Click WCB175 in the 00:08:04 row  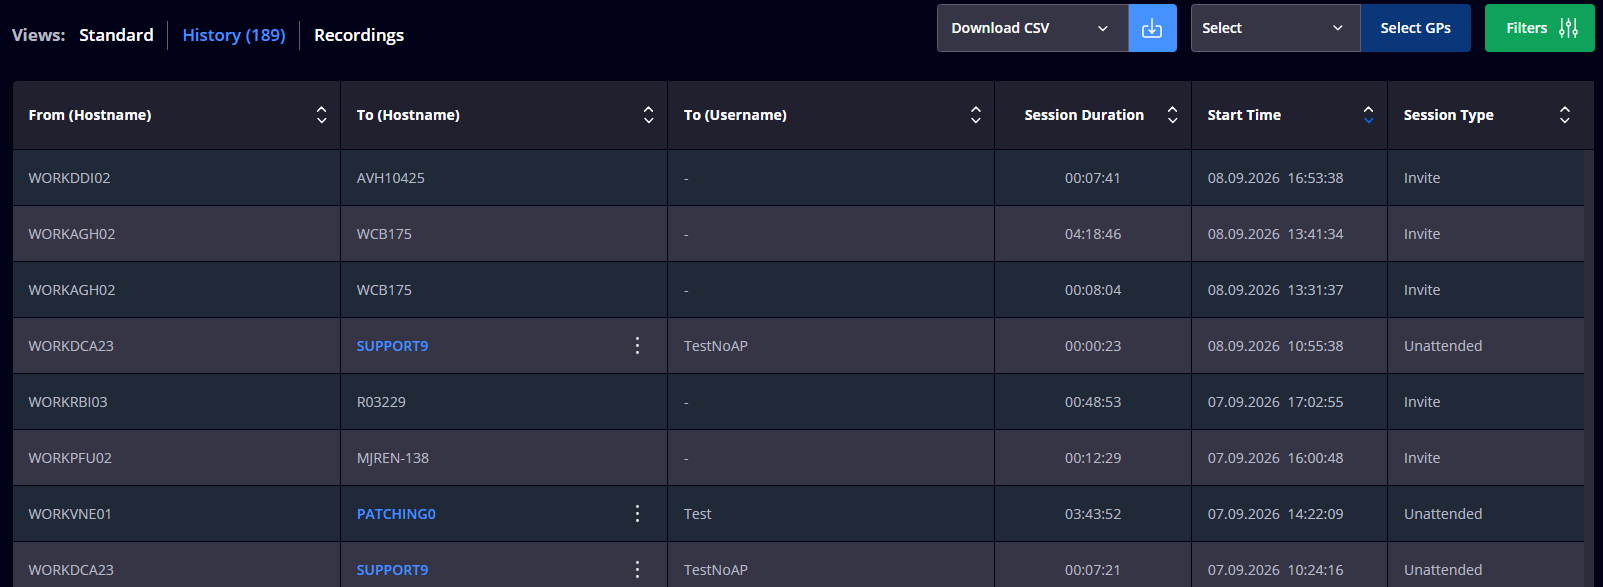click(x=384, y=290)
